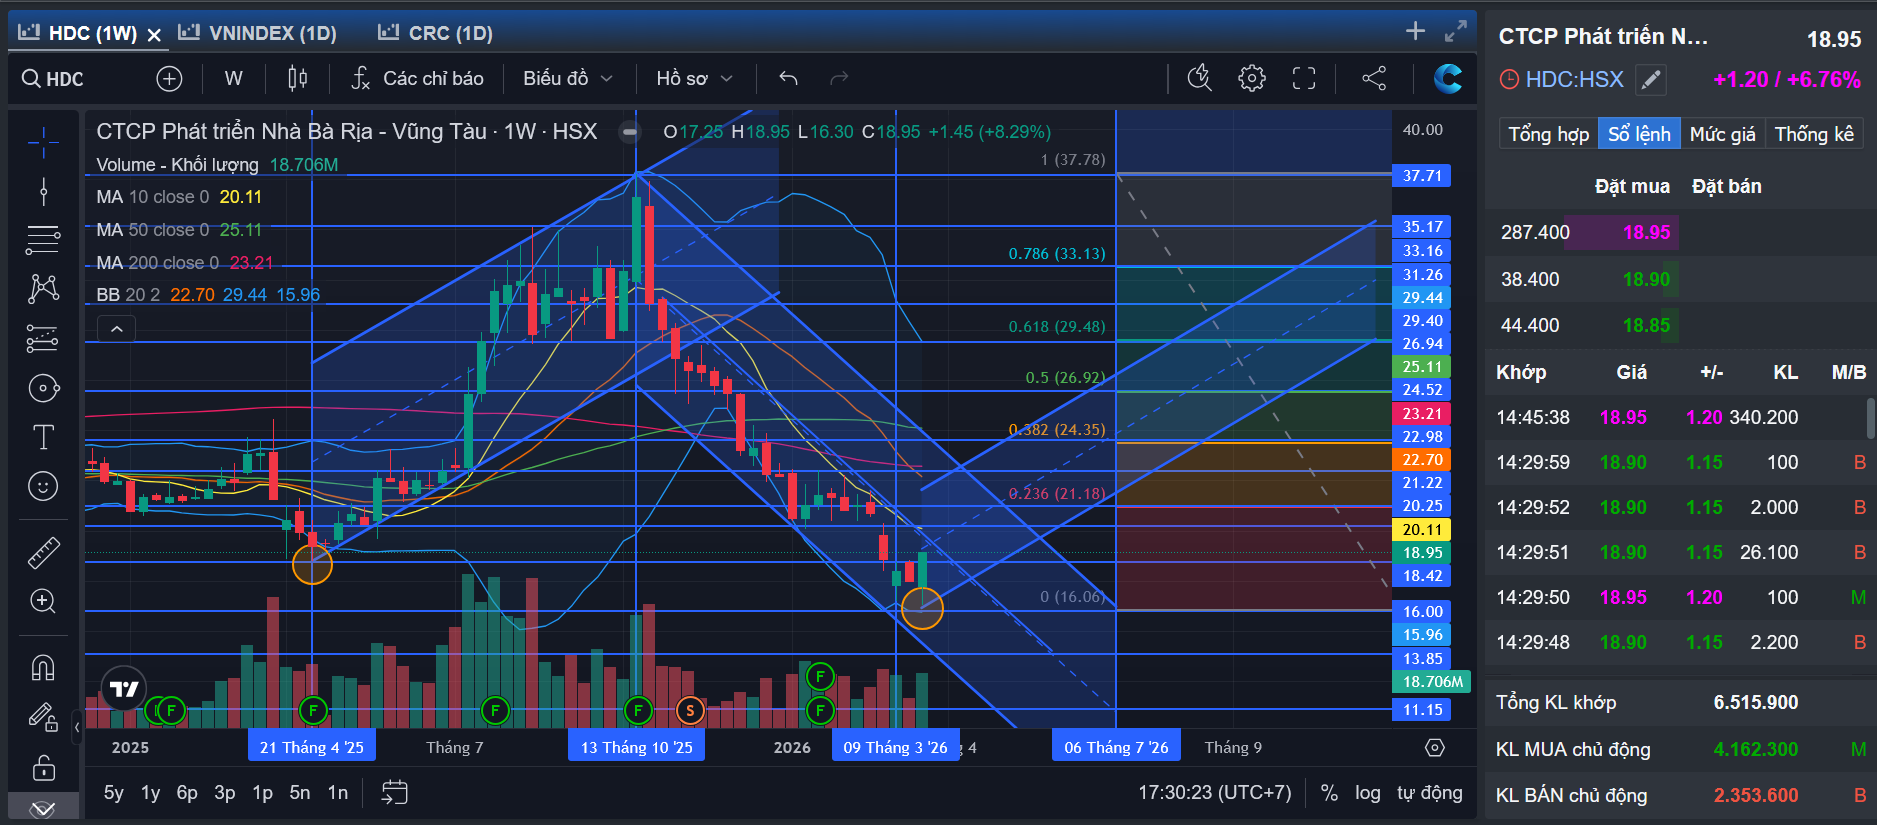Image resolution: width=1877 pixels, height=825 pixels.
Task: Click the orange S event marker
Action: [690, 711]
